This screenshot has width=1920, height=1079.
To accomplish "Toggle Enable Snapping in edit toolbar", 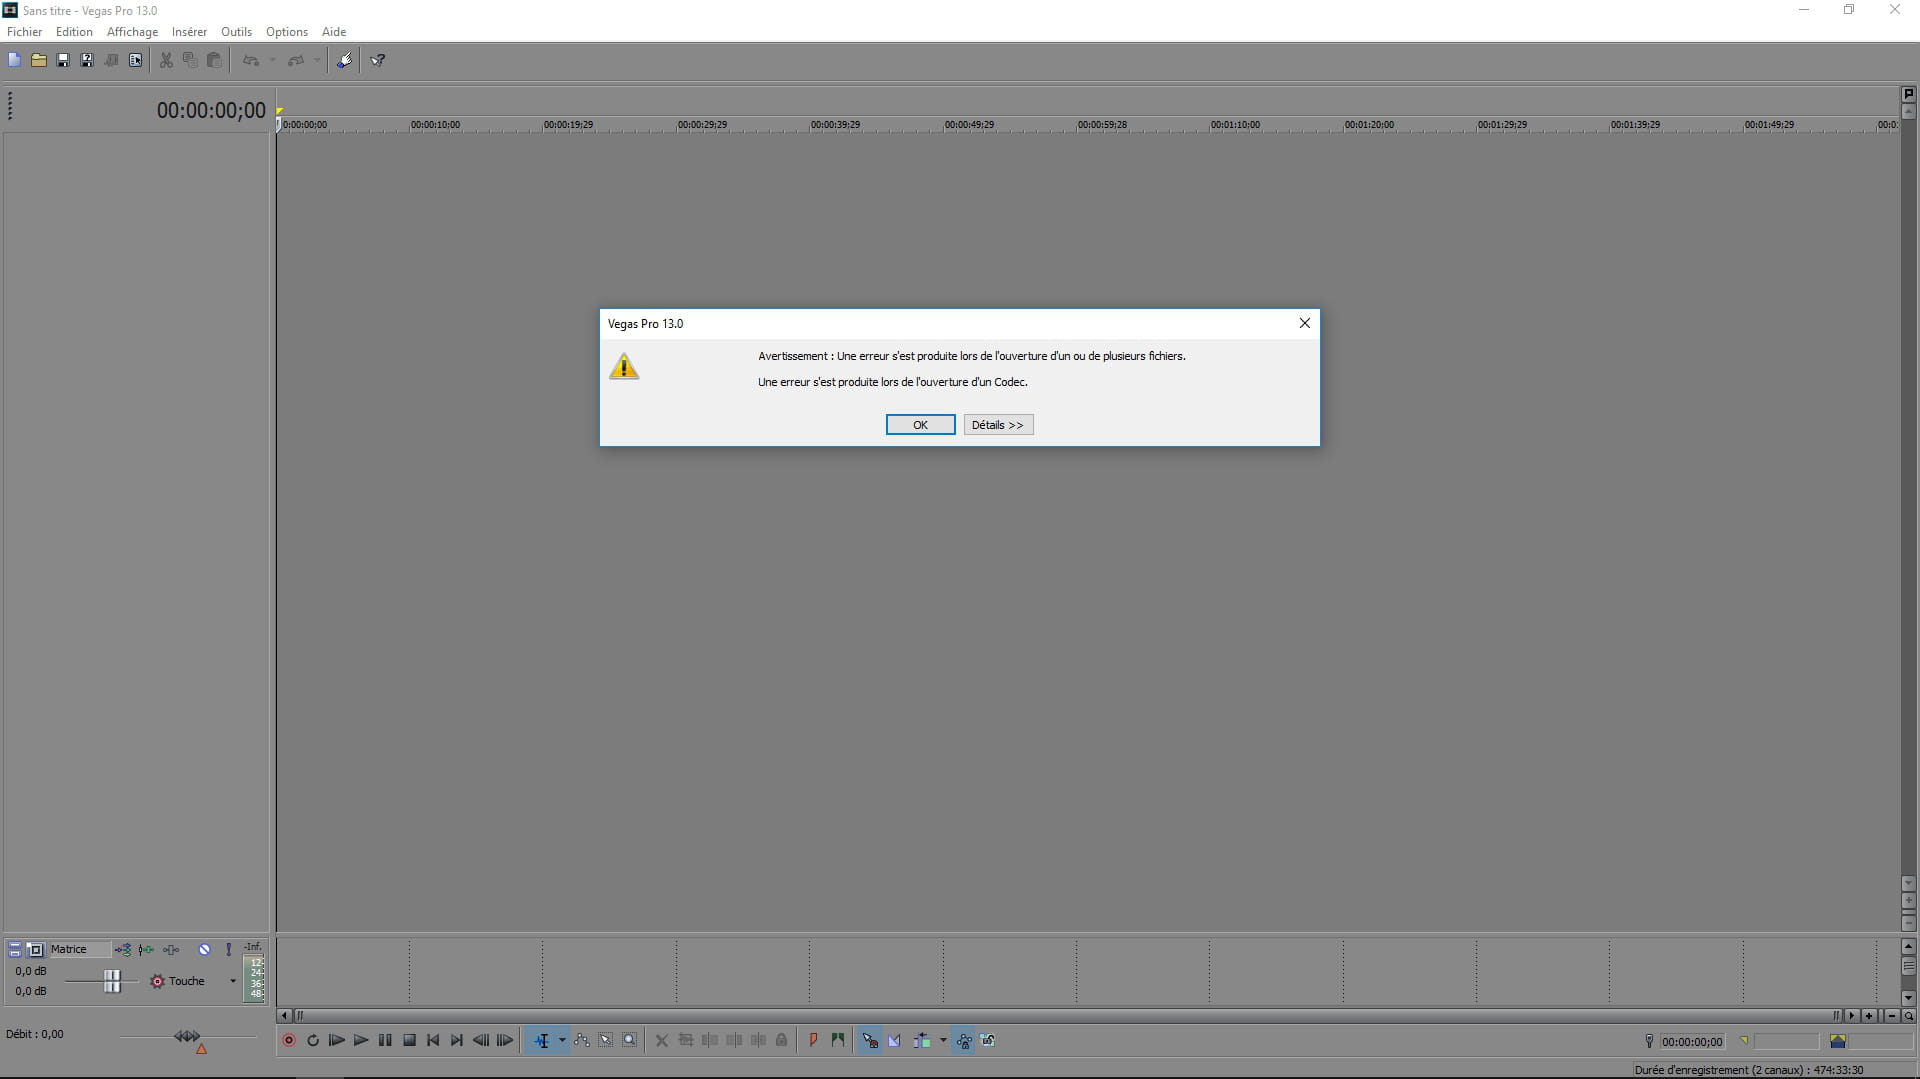I will tap(870, 1040).
